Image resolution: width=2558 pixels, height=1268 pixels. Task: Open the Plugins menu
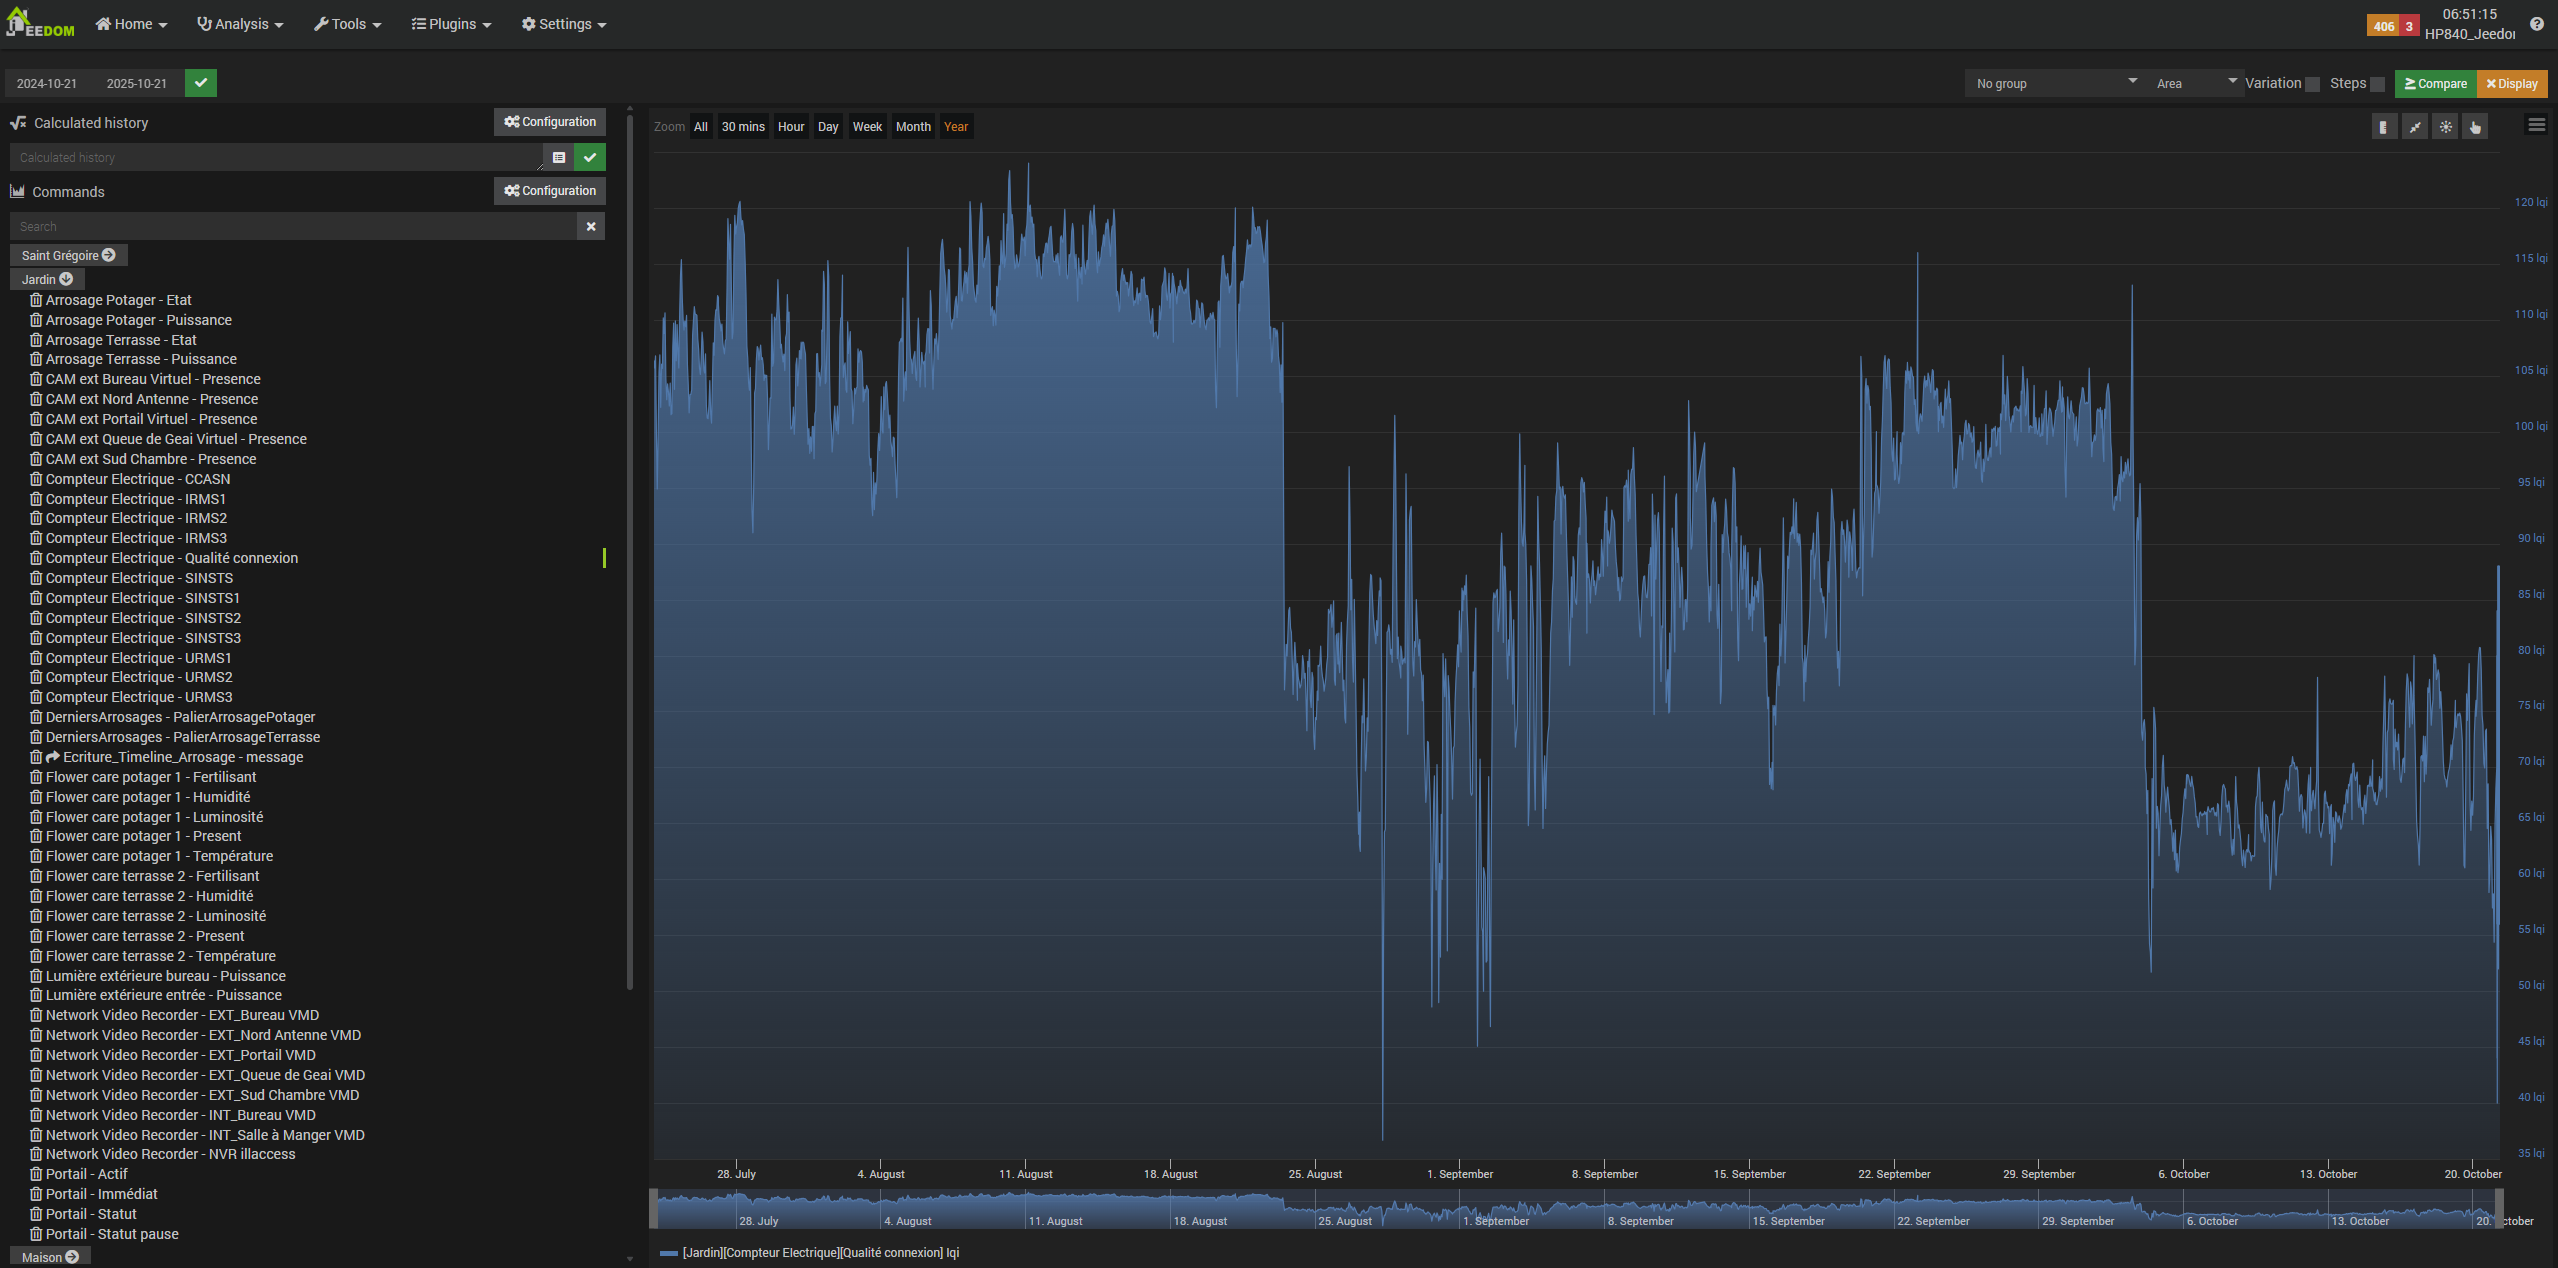click(451, 24)
